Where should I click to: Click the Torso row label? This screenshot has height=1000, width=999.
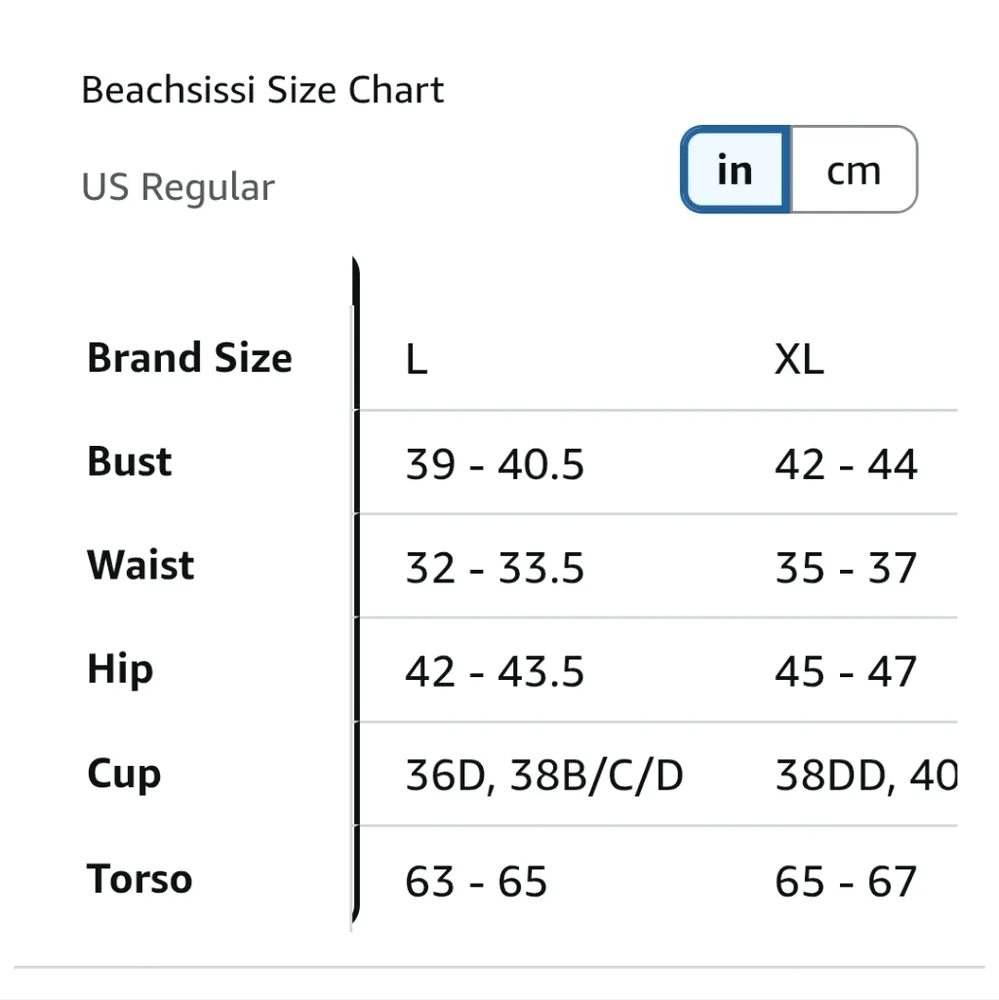tap(139, 879)
